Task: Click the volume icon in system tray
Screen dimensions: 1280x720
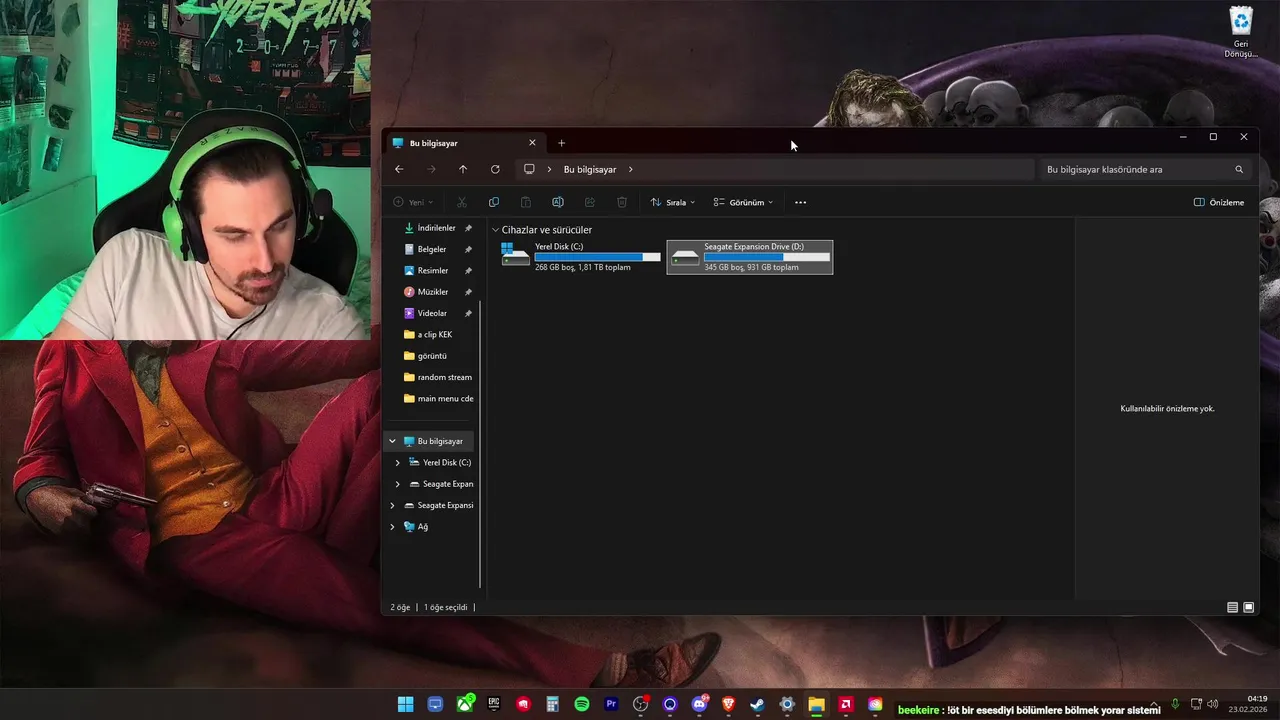Action: coord(1213,704)
